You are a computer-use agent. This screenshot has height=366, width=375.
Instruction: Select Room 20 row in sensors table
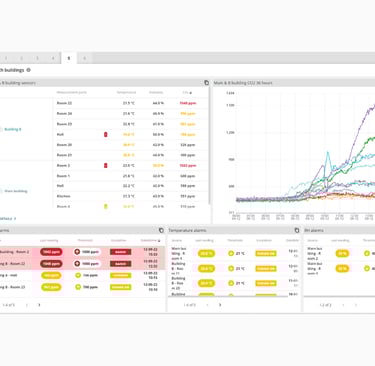click(x=131, y=145)
